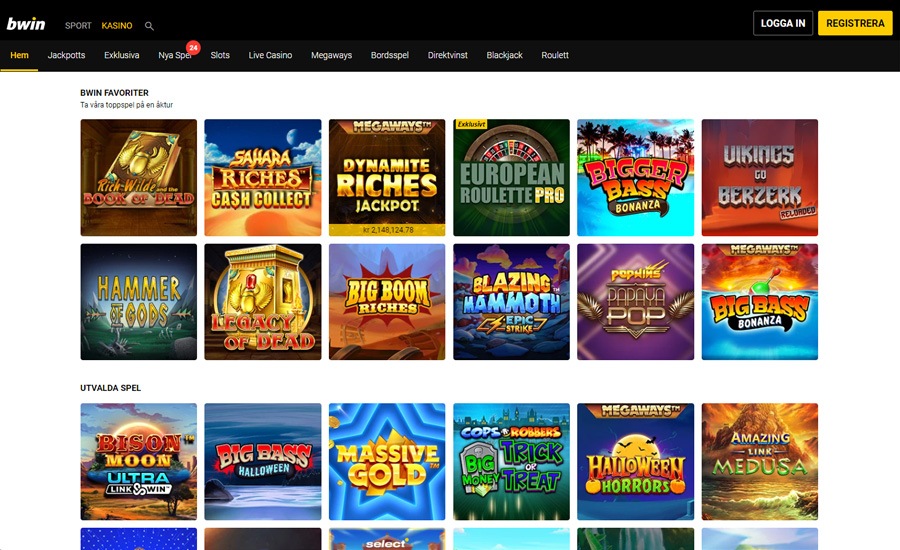The image size is (900, 550).
Task: Switch to the Slots tab
Action: (x=220, y=55)
